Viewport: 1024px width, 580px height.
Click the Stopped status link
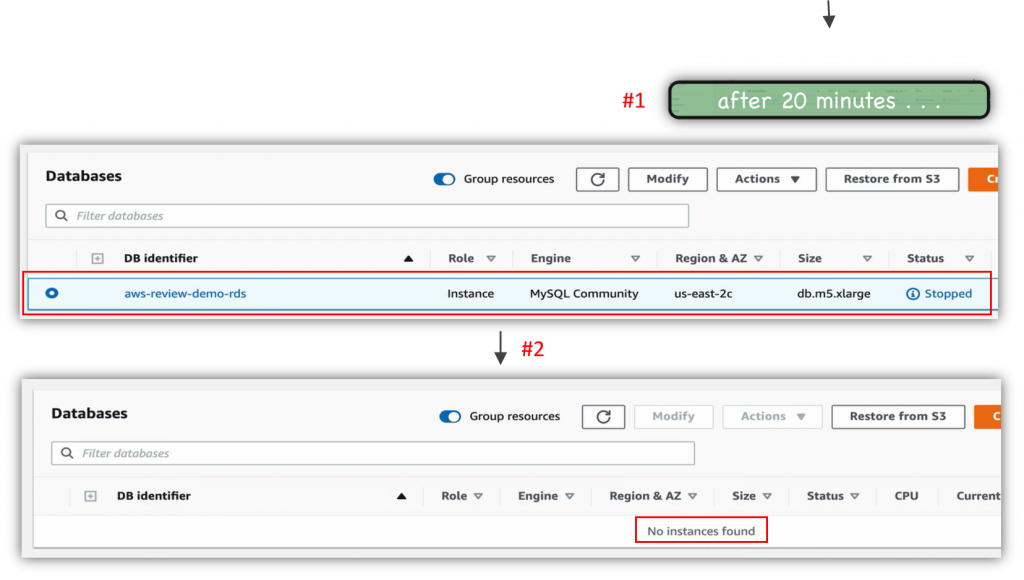click(x=948, y=293)
